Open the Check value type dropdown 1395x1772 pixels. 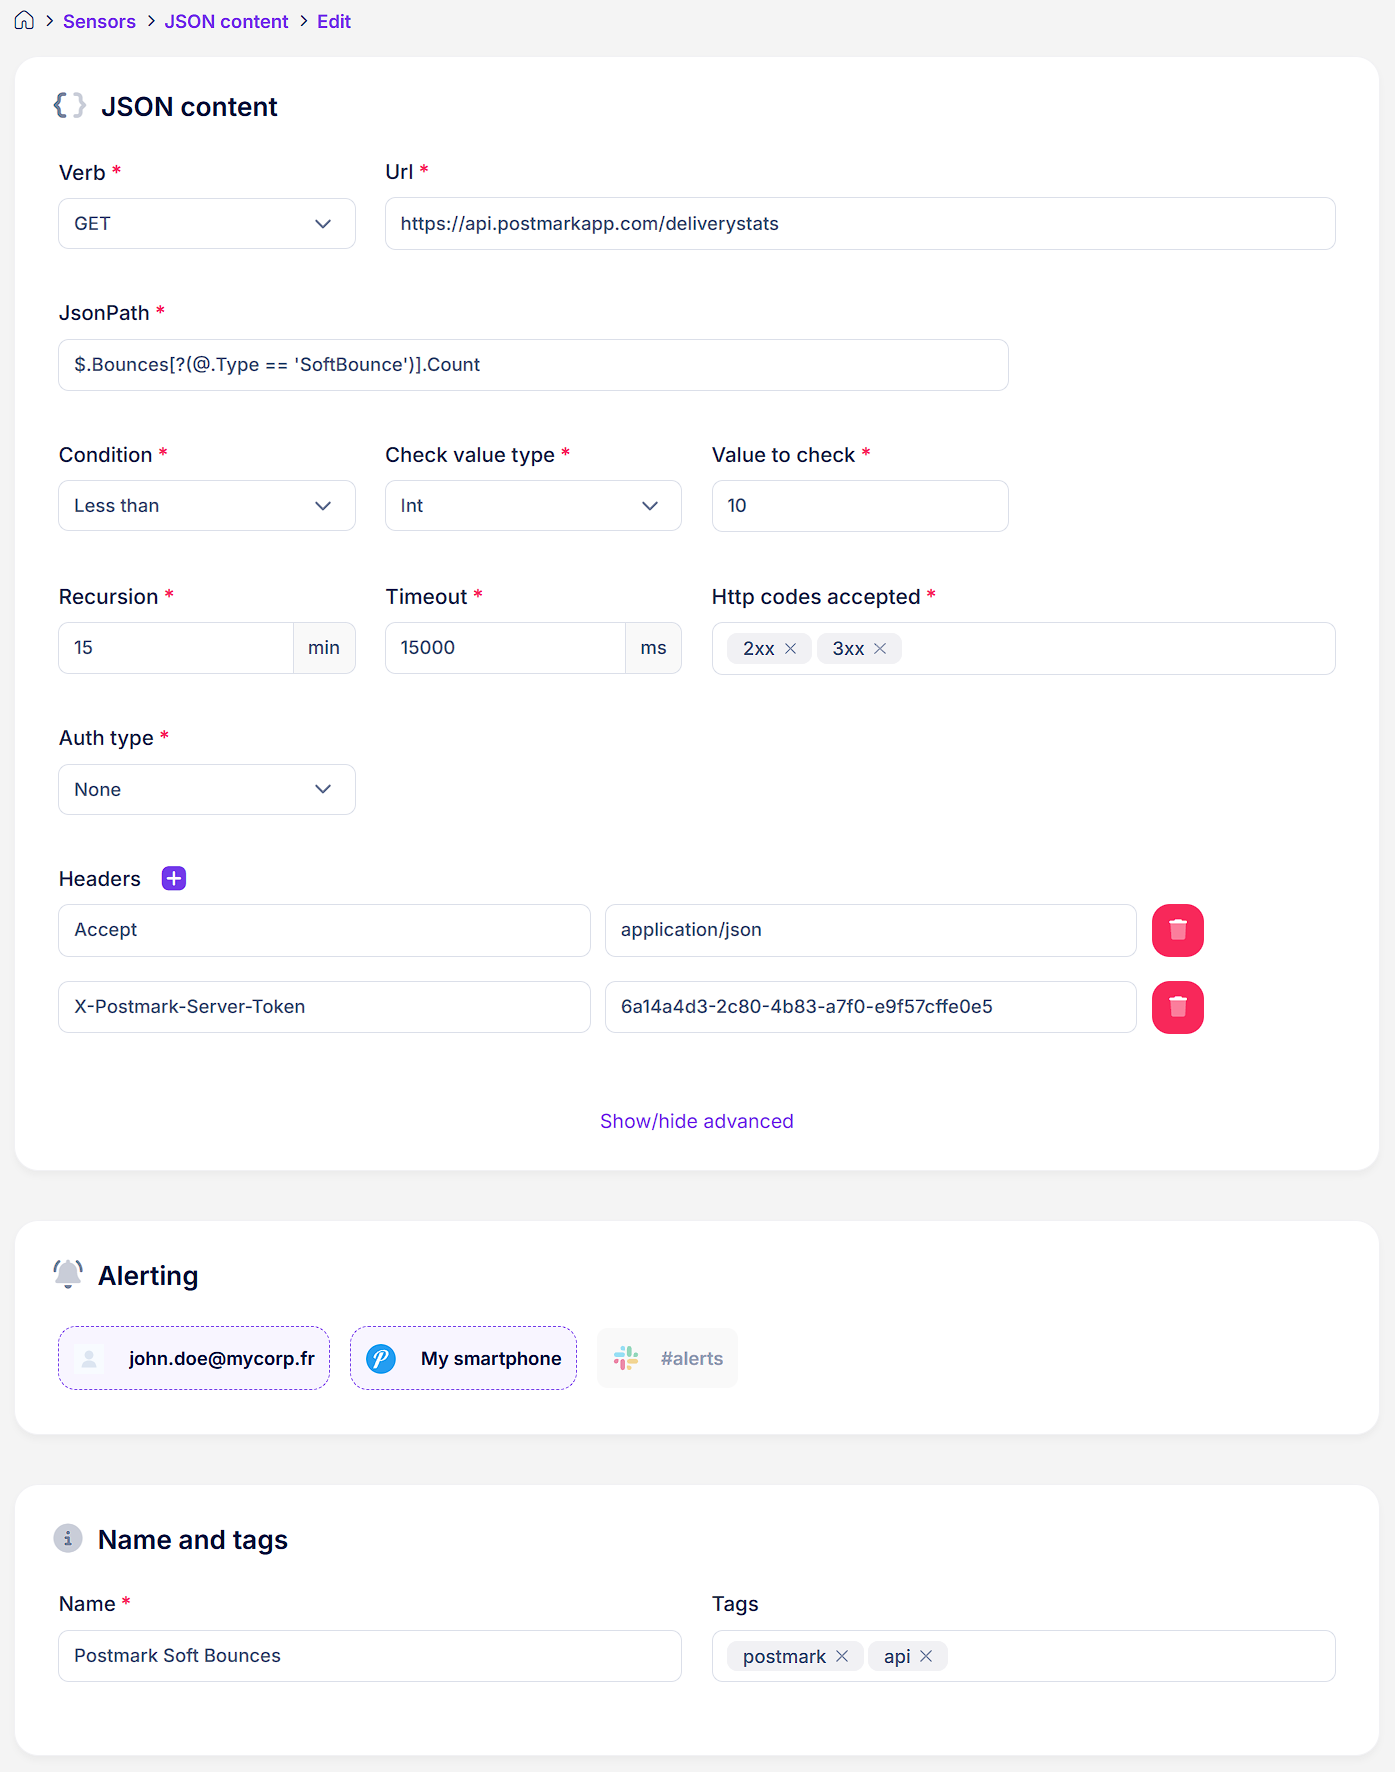[533, 506]
